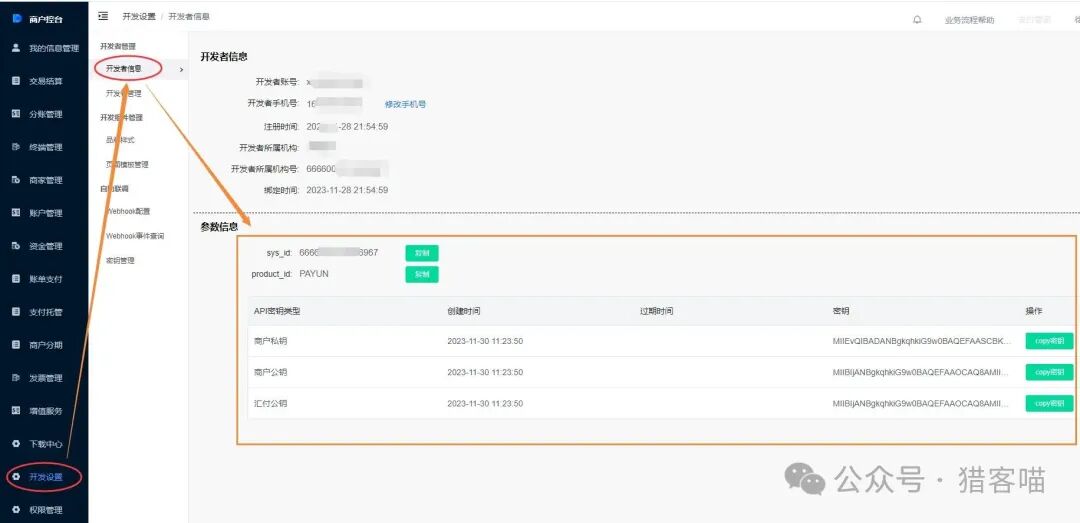Click the 资金管理 sidebar icon
The image size is (1080, 523).
pos(16,246)
